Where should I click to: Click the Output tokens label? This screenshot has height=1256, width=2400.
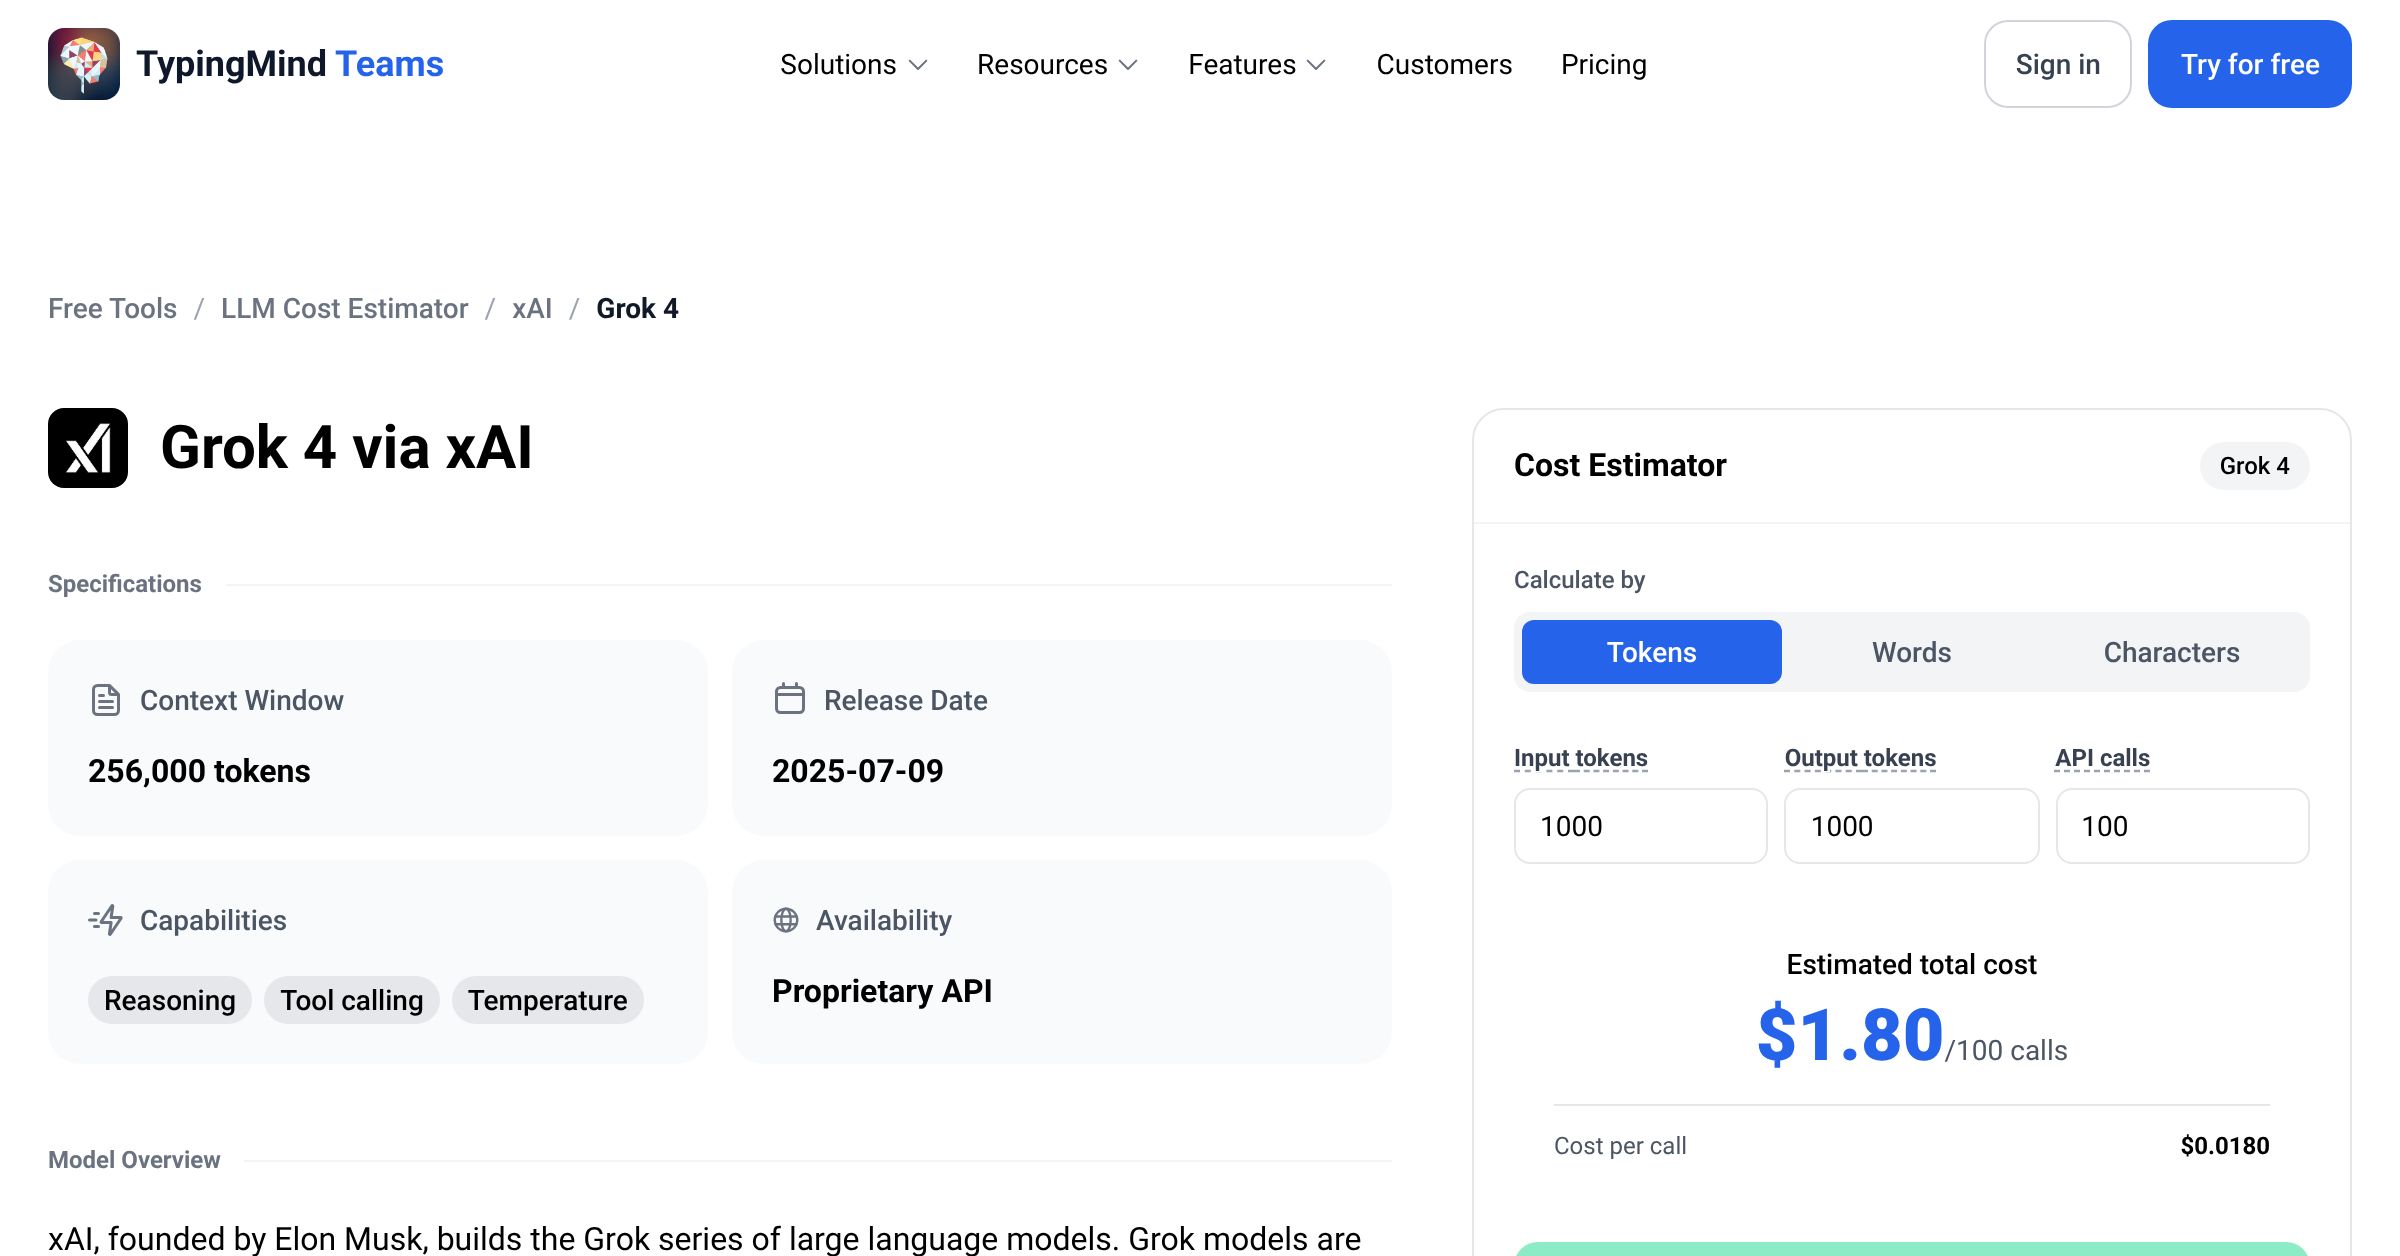(1861, 758)
